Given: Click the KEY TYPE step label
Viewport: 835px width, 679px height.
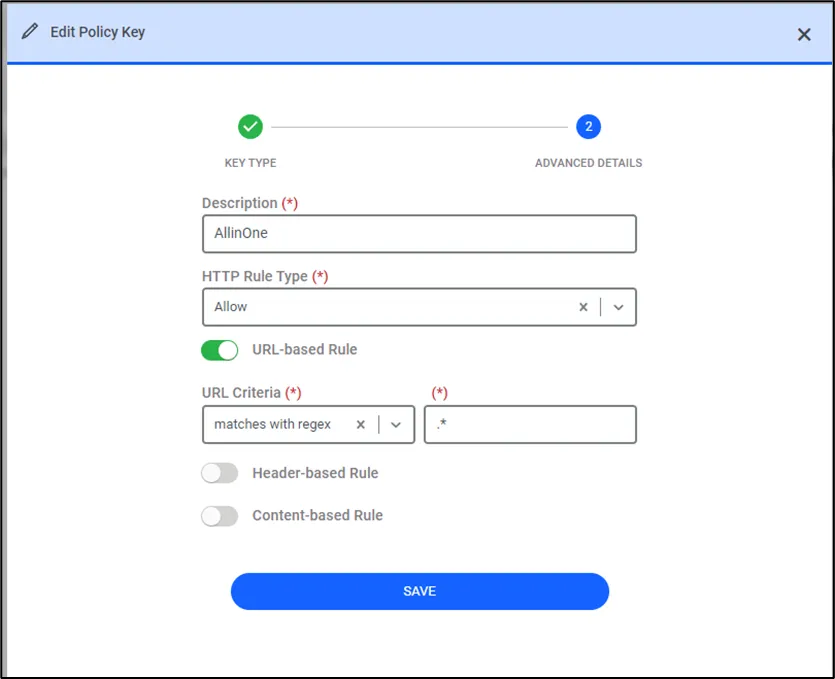Looking at the screenshot, I should tap(250, 163).
